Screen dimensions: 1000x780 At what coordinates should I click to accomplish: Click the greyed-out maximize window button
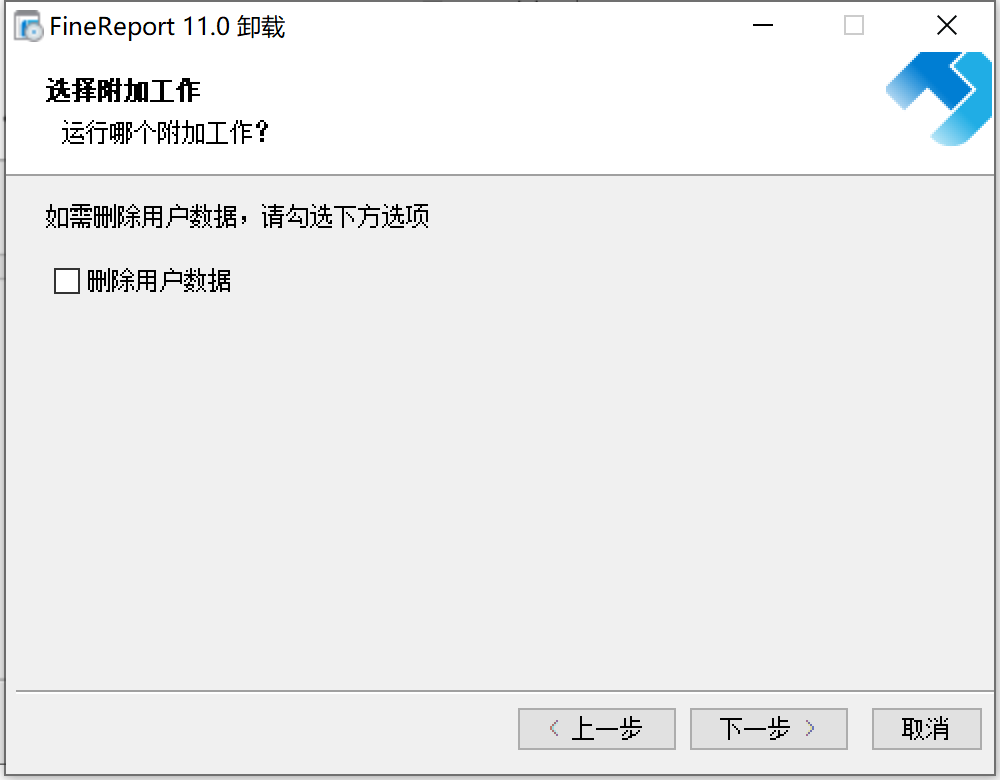click(x=854, y=26)
